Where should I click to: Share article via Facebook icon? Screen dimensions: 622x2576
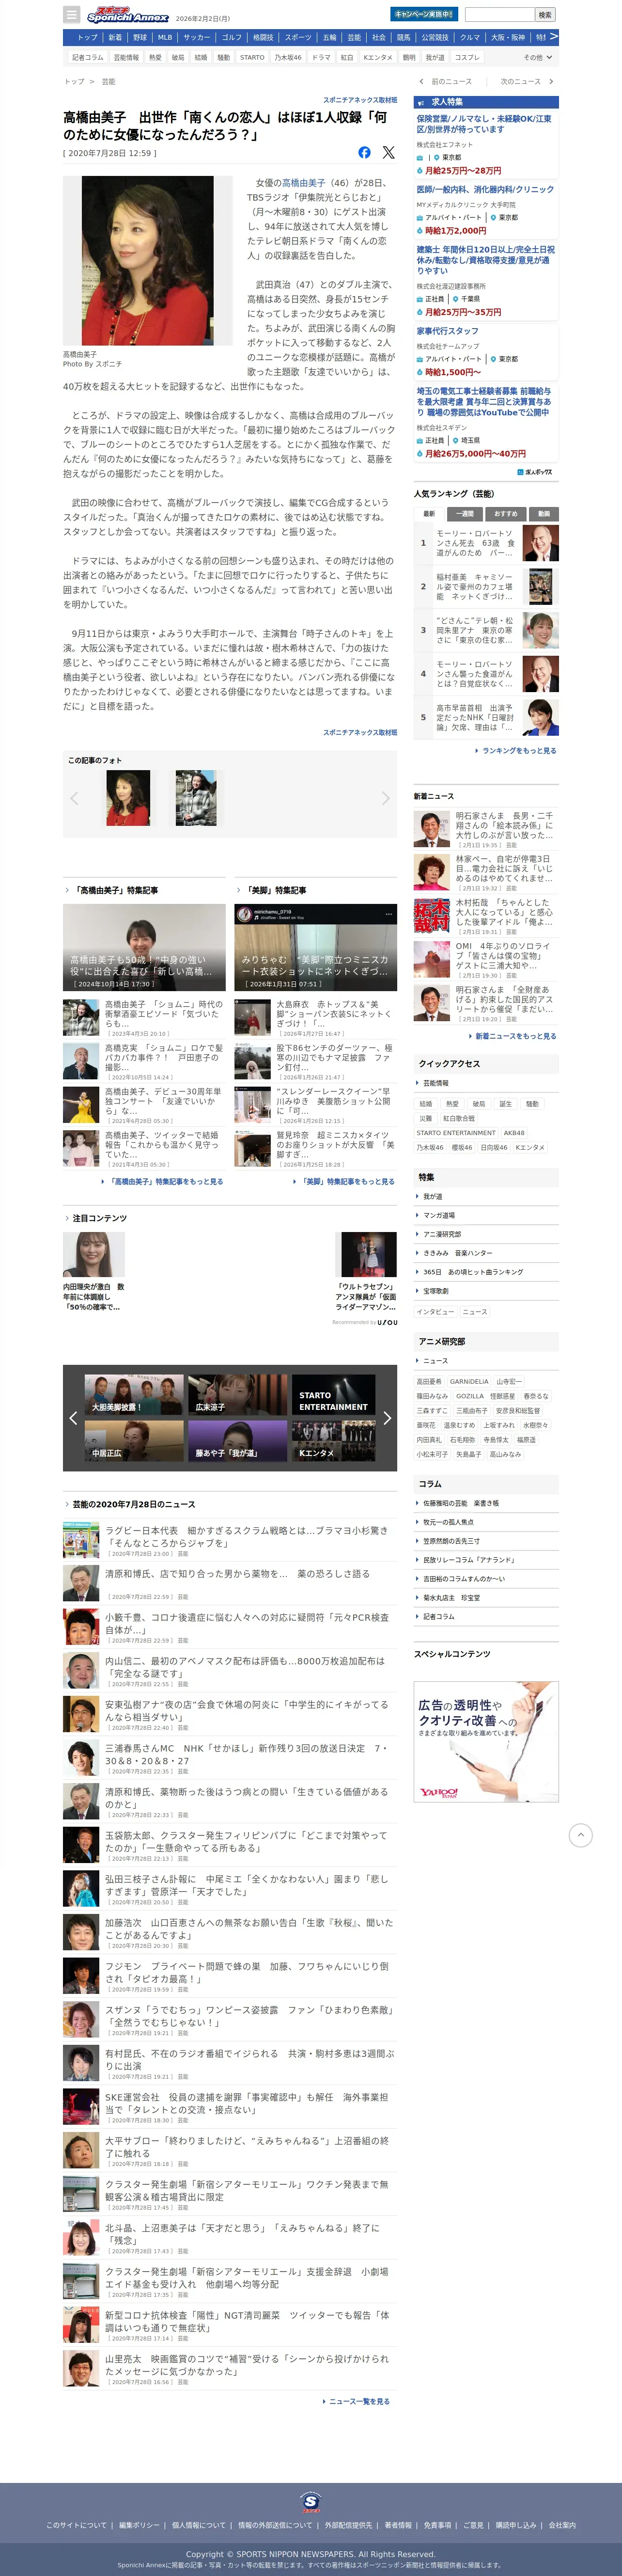[364, 153]
